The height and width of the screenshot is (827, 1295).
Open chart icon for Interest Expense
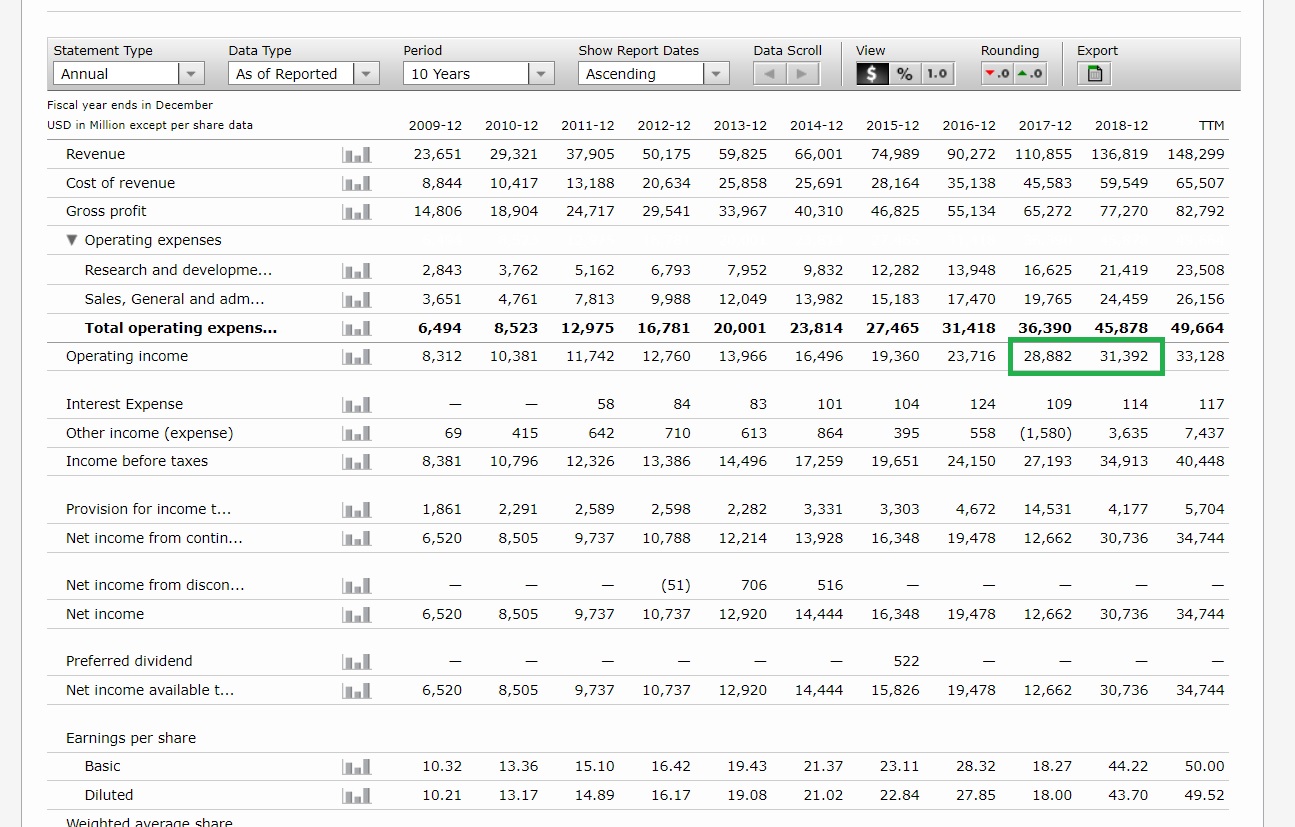point(356,405)
